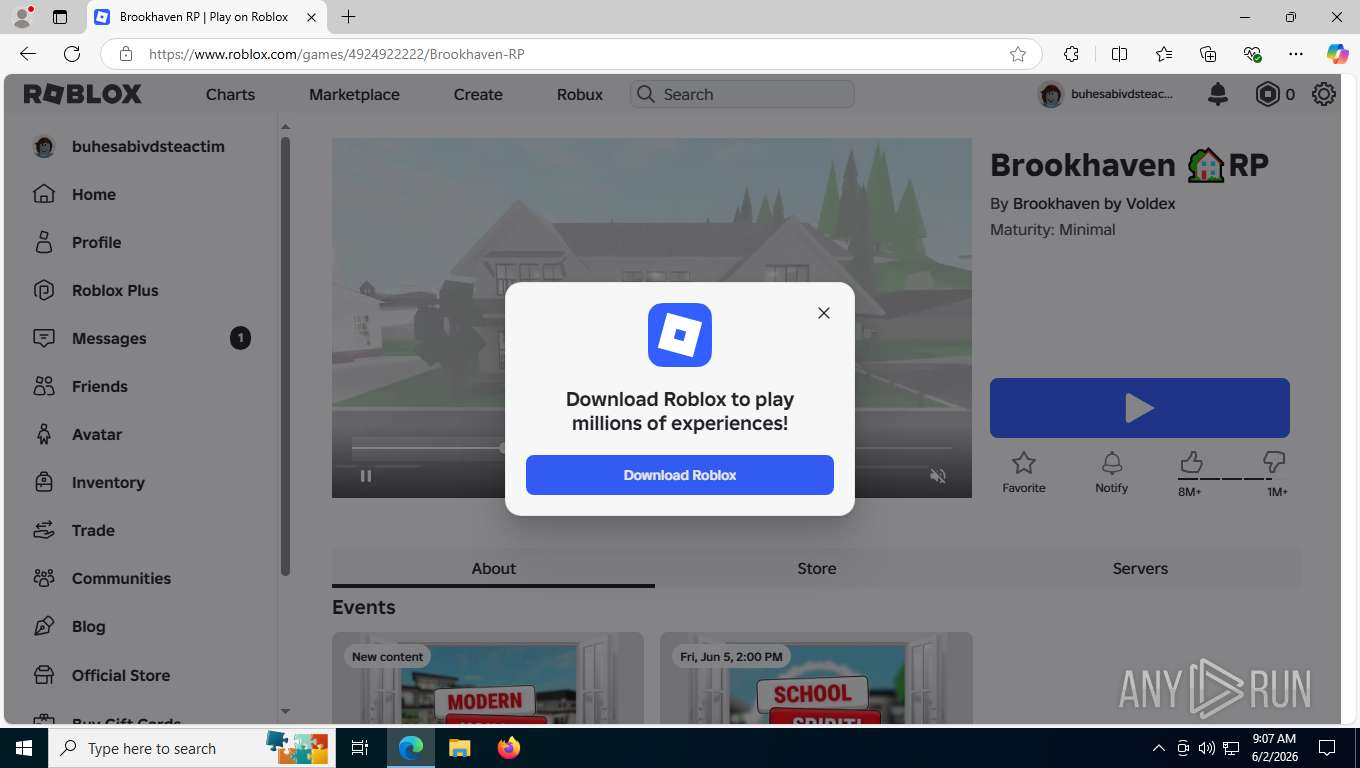
Task: Switch to the About tab
Action: (493, 568)
